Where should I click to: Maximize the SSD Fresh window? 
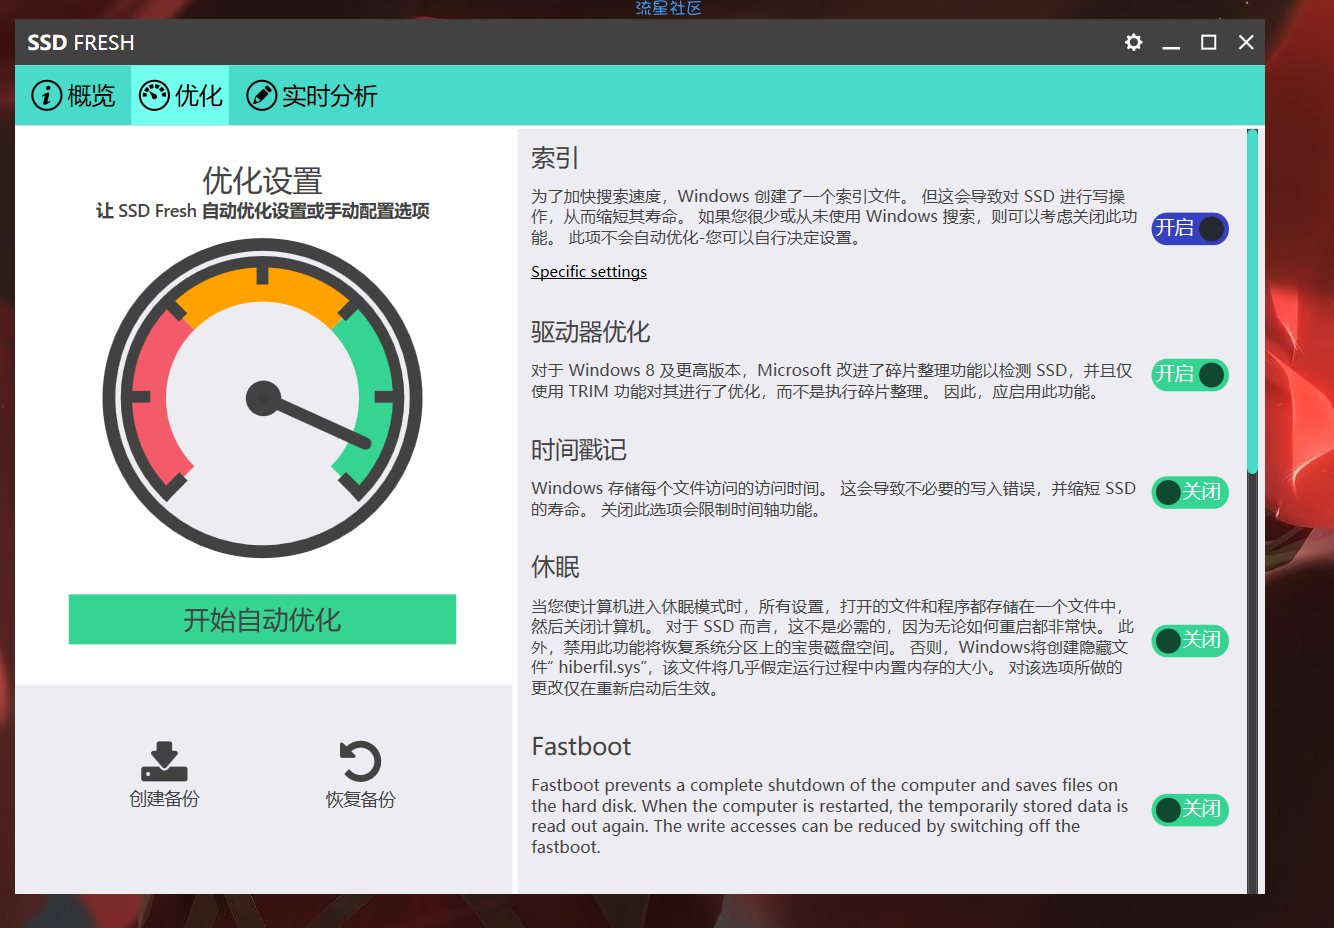[x=1209, y=42]
